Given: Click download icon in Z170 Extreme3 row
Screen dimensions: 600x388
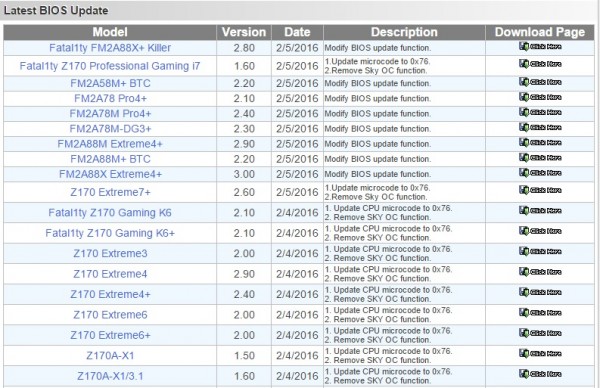Looking at the screenshot, I should (540, 251).
